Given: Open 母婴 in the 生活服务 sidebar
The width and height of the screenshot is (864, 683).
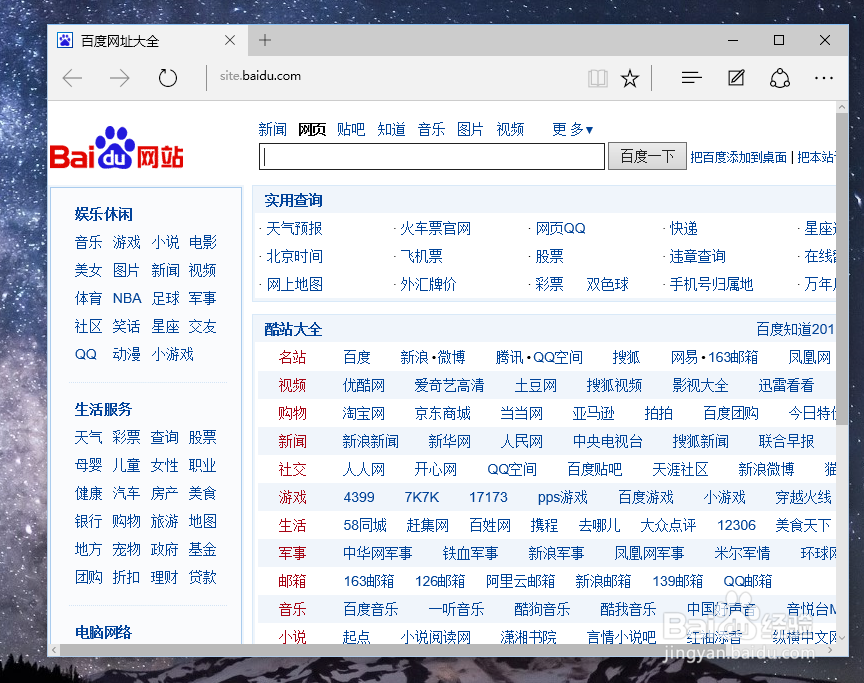Looking at the screenshot, I should (x=89, y=466).
